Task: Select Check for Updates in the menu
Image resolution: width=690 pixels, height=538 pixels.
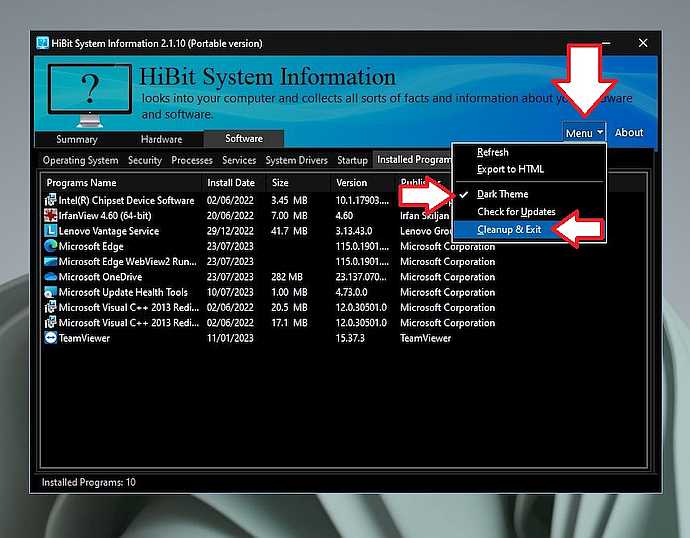Action: tap(516, 212)
